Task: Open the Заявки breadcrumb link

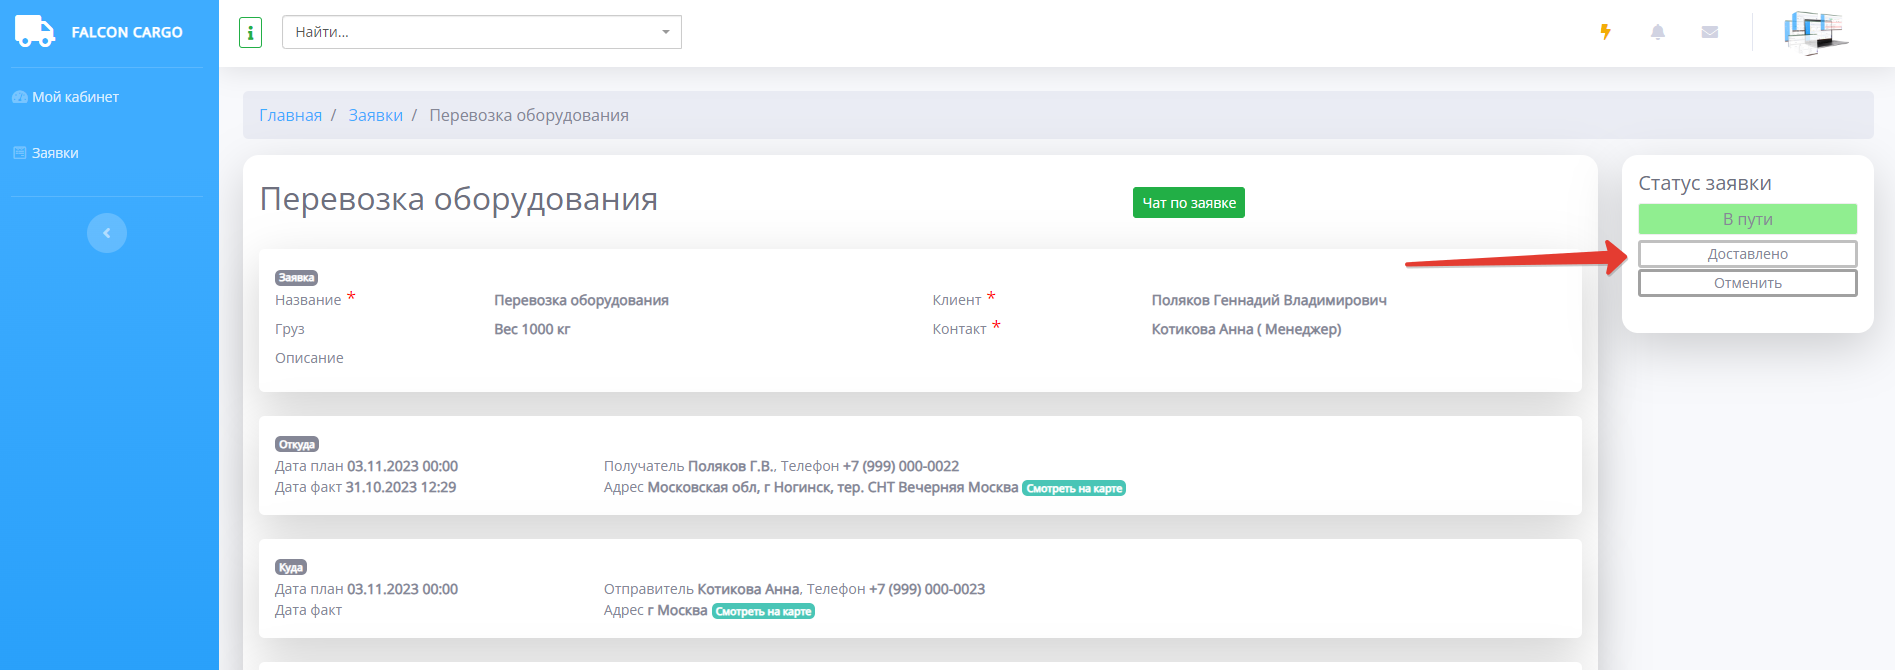Action: (x=375, y=116)
